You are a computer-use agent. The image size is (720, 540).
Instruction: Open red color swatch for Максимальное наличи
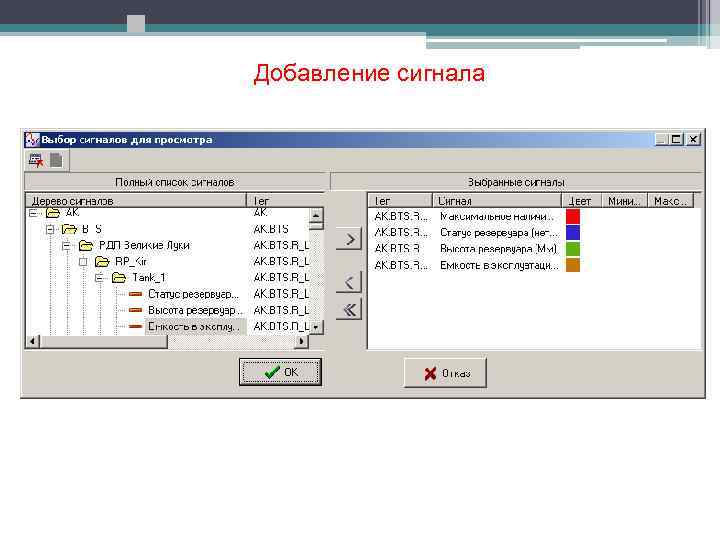[x=573, y=216]
